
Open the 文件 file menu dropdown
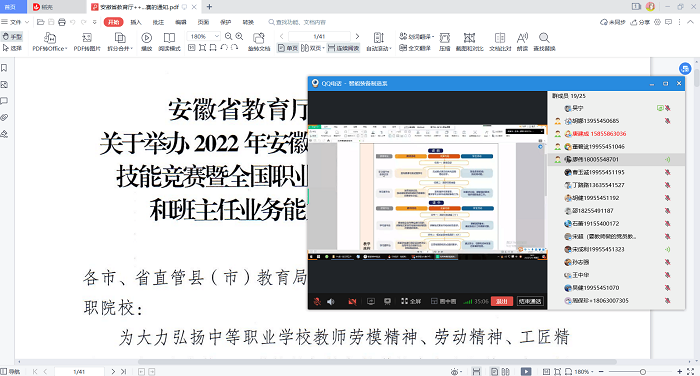pos(16,22)
